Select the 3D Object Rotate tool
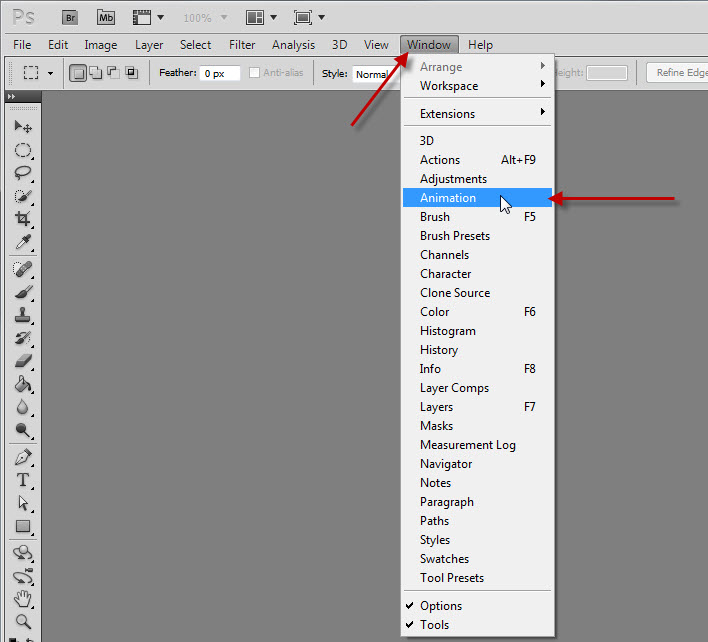 tap(23, 554)
